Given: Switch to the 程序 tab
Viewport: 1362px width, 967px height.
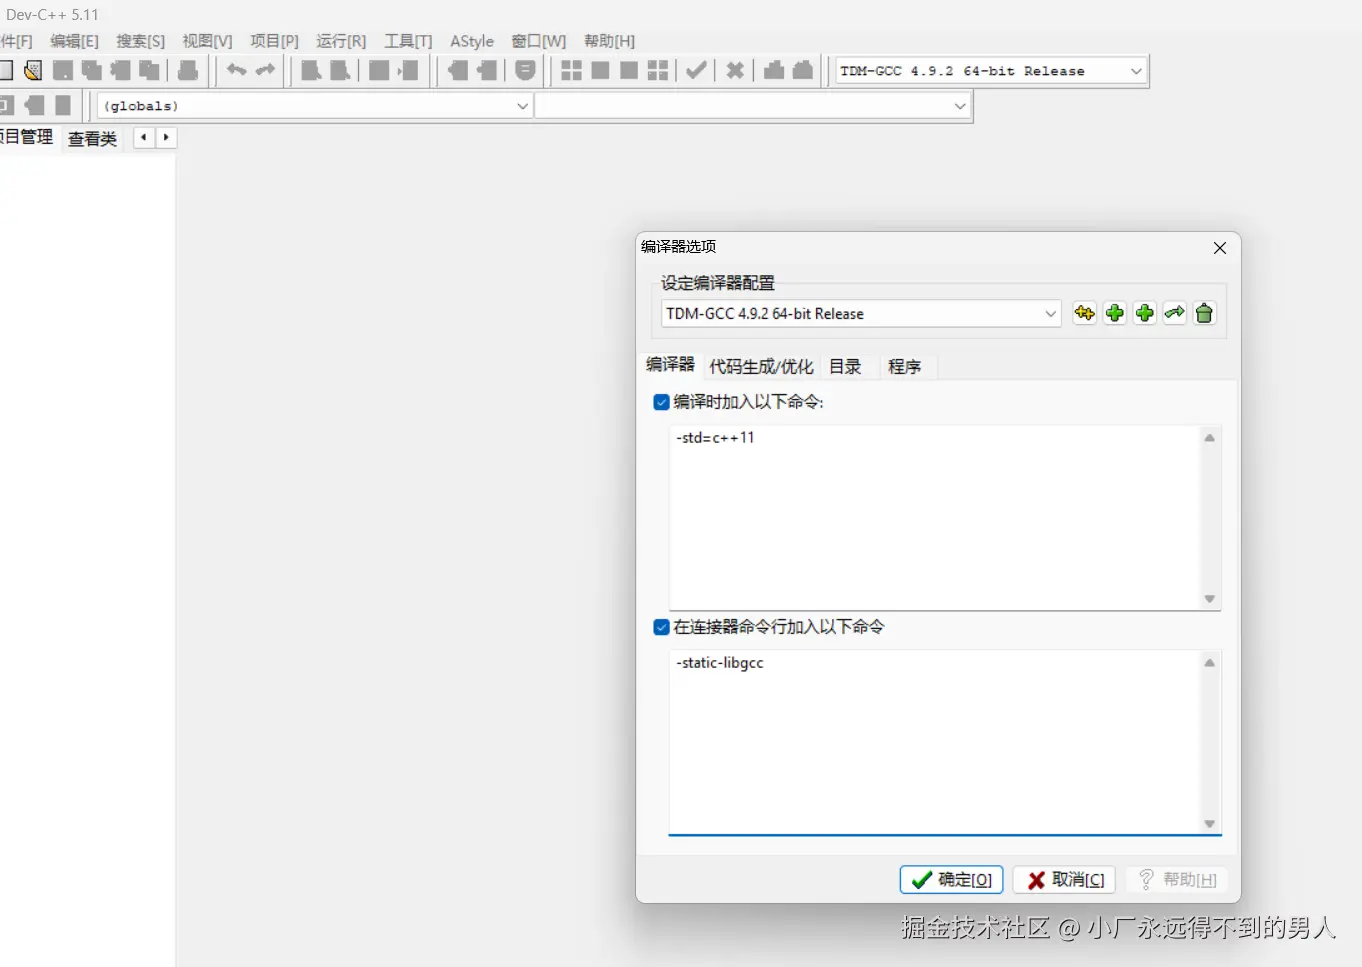Looking at the screenshot, I should 904,367.
